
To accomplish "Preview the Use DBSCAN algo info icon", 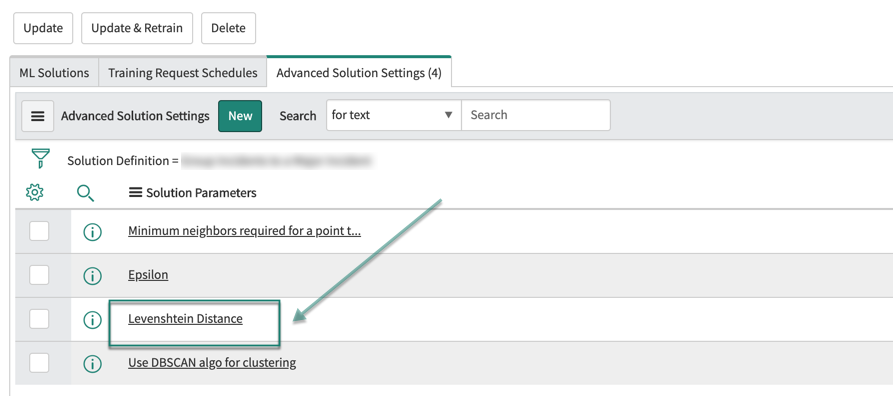I will [x=92, y=364].
